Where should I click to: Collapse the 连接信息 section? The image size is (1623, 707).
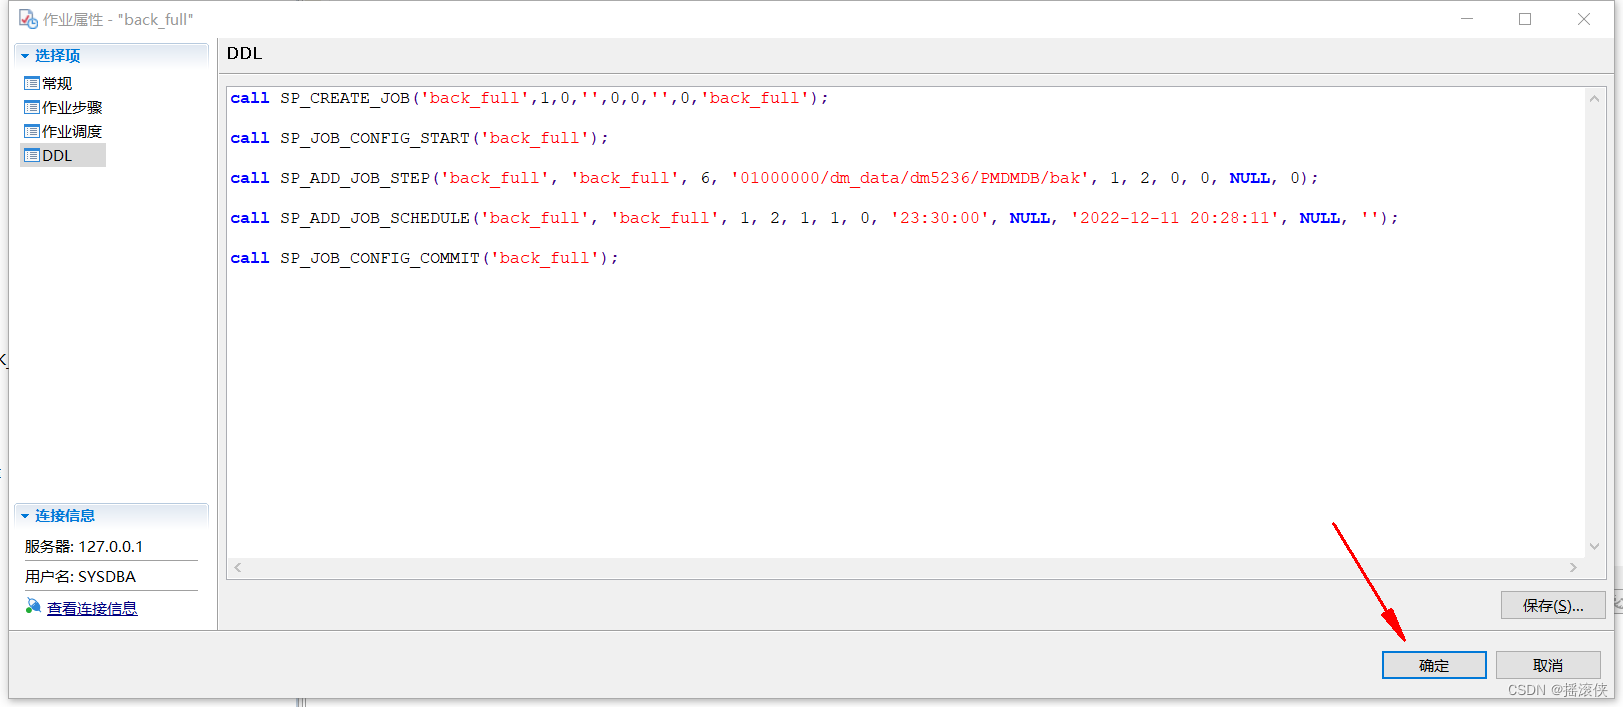25,516
